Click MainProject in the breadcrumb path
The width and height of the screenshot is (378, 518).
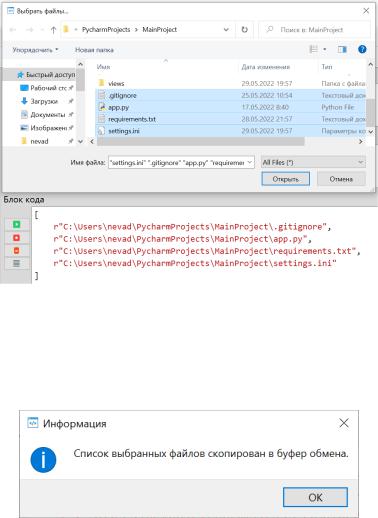(x=160, y=29)
